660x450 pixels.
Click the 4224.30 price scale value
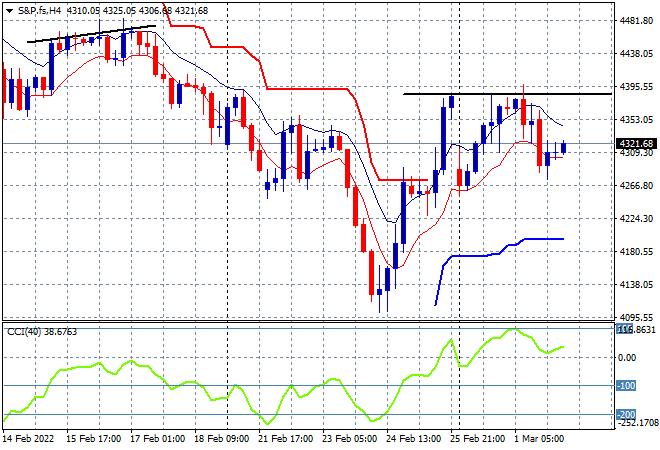tap(636, 218)
